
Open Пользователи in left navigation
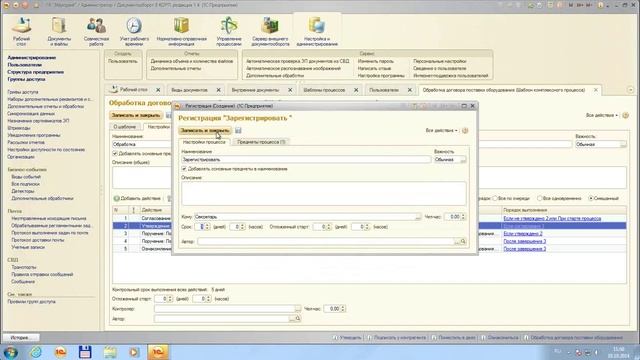25,65
